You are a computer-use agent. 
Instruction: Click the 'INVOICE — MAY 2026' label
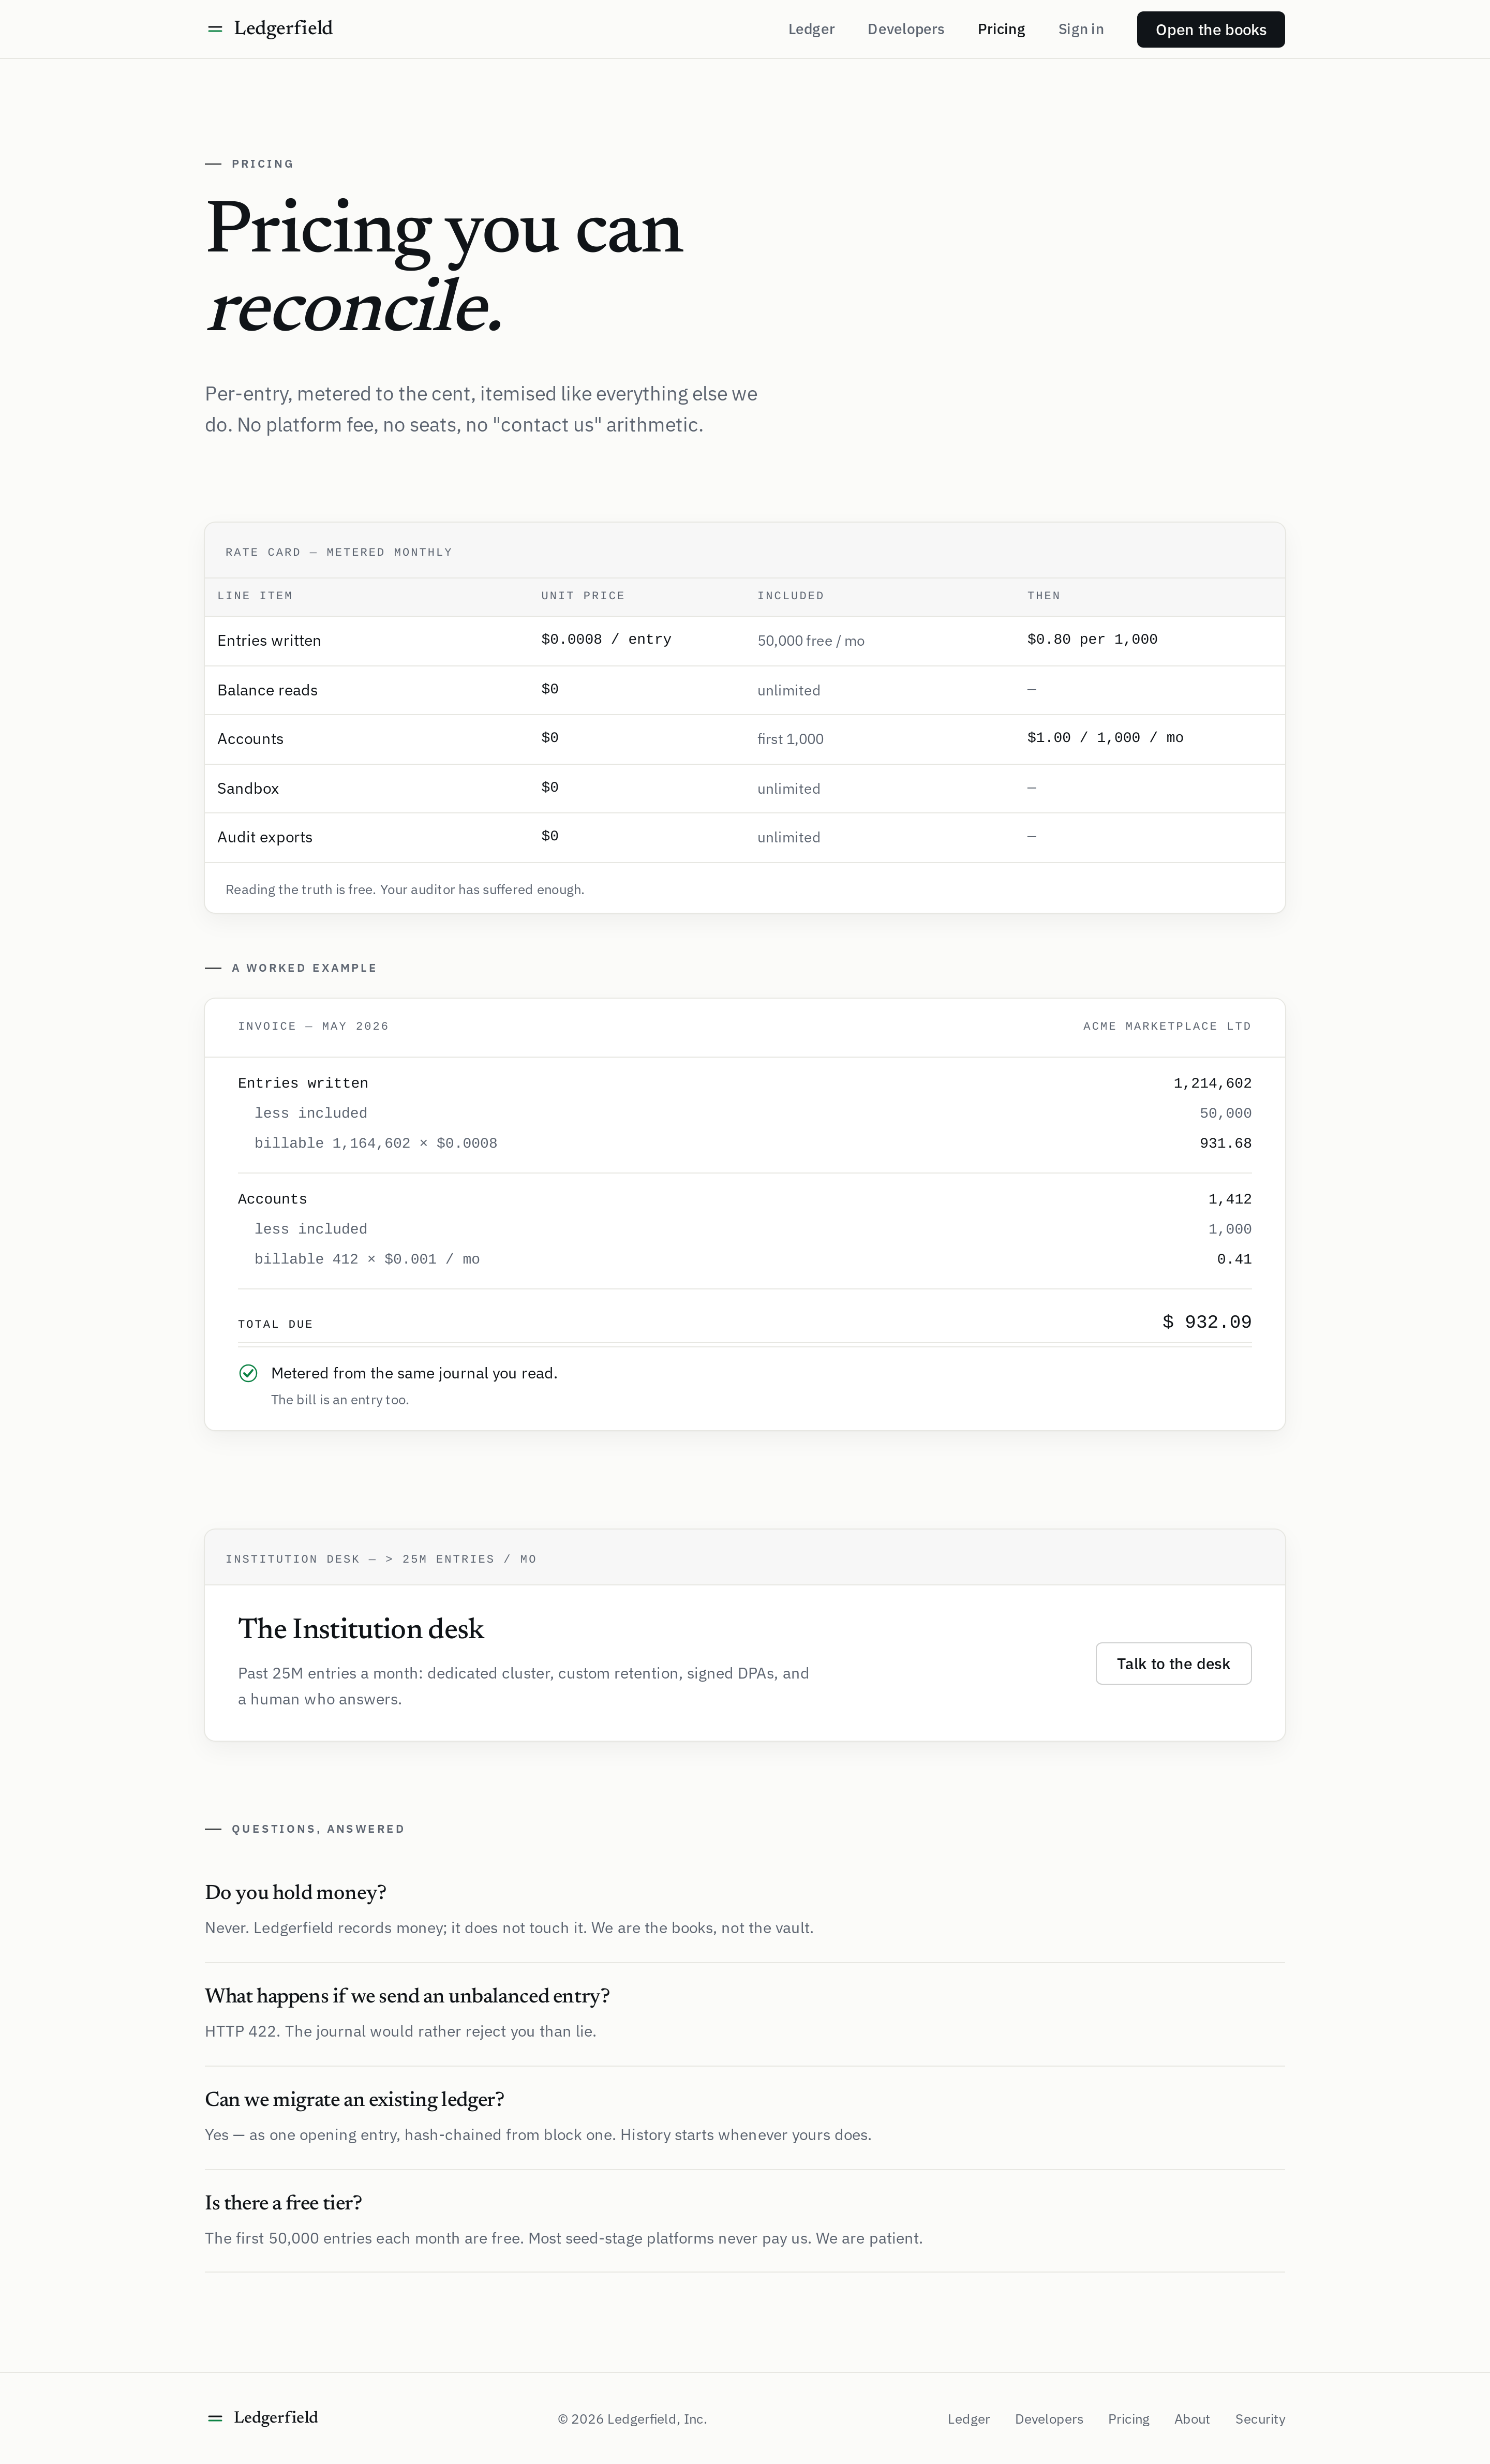[313, 1026]
